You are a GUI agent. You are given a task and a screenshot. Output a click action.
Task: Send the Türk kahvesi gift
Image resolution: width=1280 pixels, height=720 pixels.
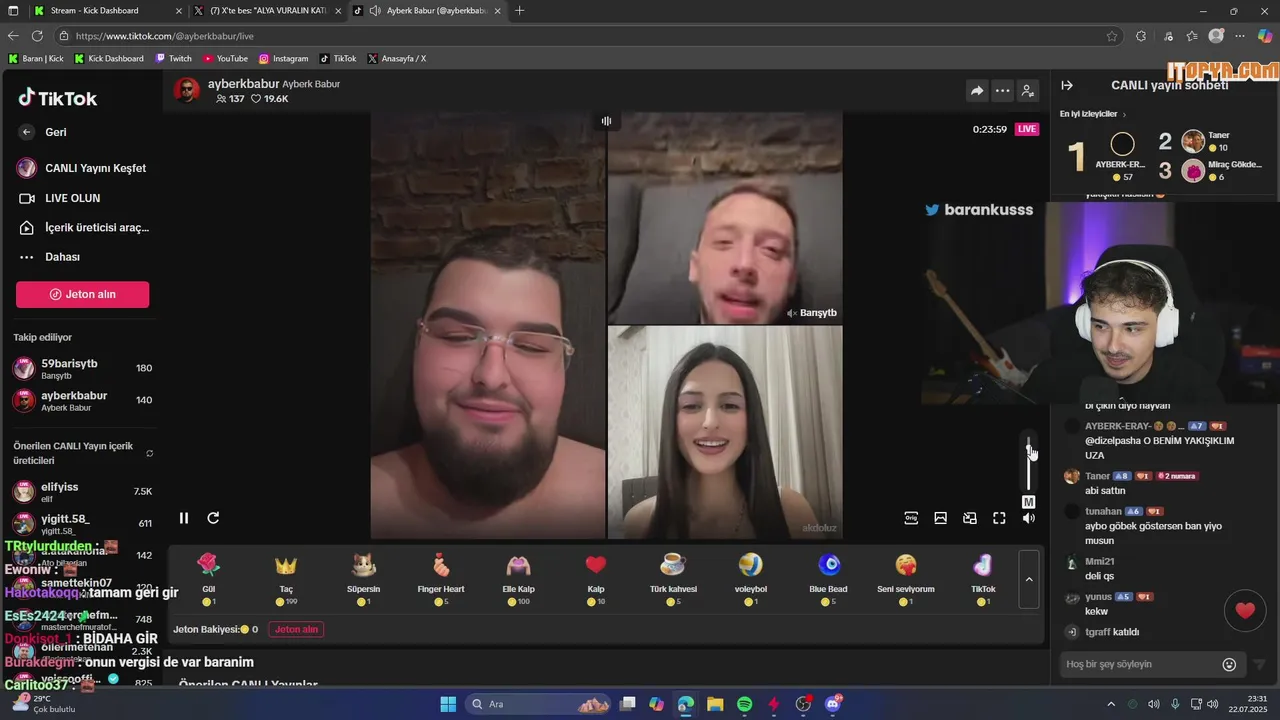click(673, 578)
